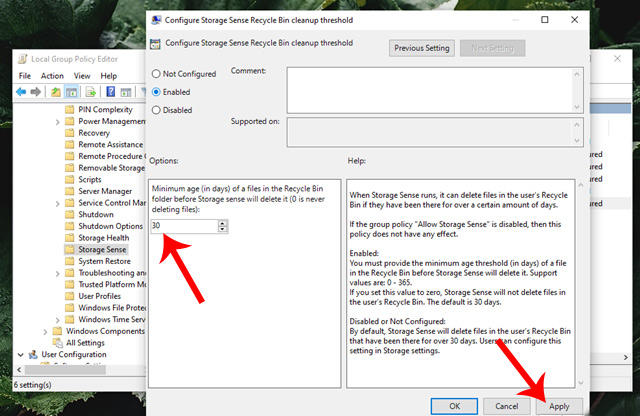Click the Apply button
640x416 pixels.
[559, 406]
